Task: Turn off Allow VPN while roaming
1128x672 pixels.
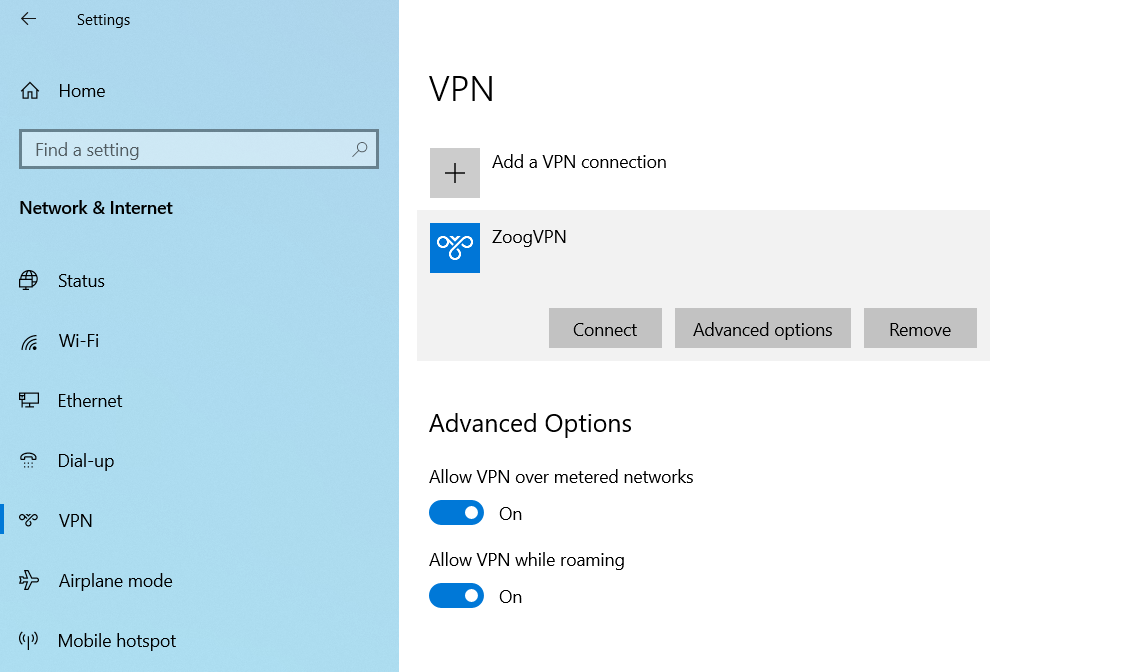Action: tap(457, 595)
